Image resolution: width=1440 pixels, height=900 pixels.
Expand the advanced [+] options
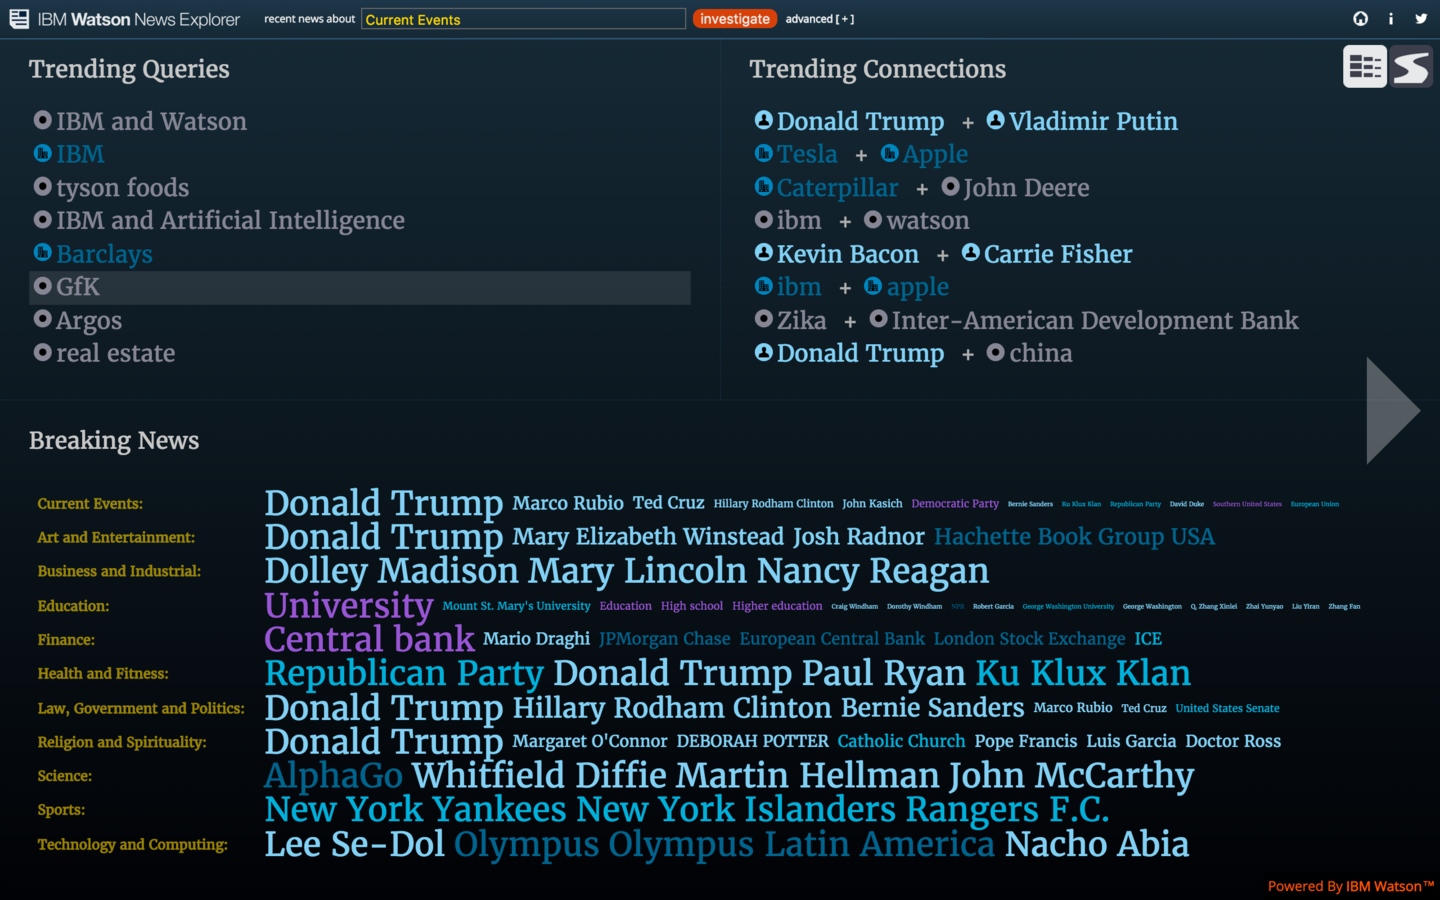click(x=820, y=19)
